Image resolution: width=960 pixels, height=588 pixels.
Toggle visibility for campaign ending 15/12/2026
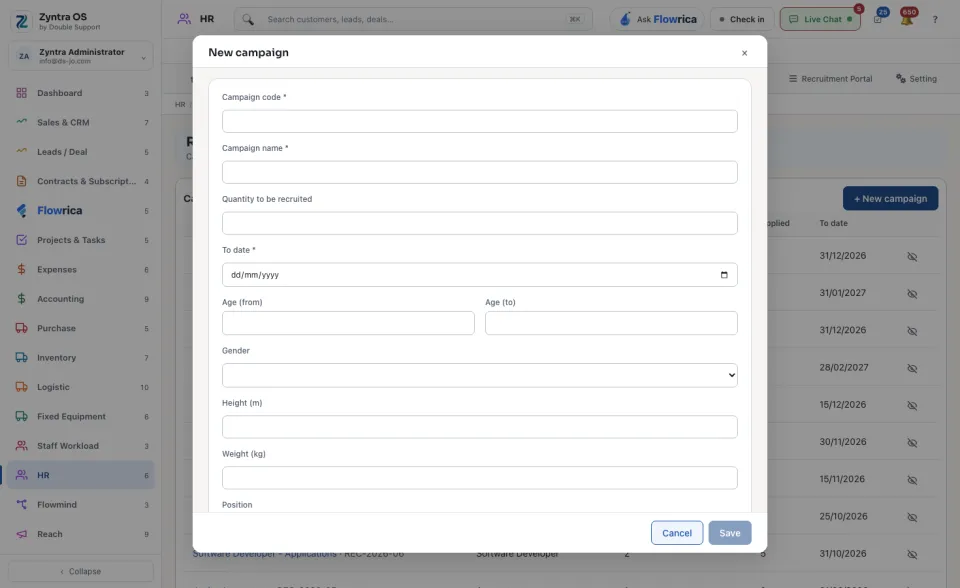coord(912,406)
